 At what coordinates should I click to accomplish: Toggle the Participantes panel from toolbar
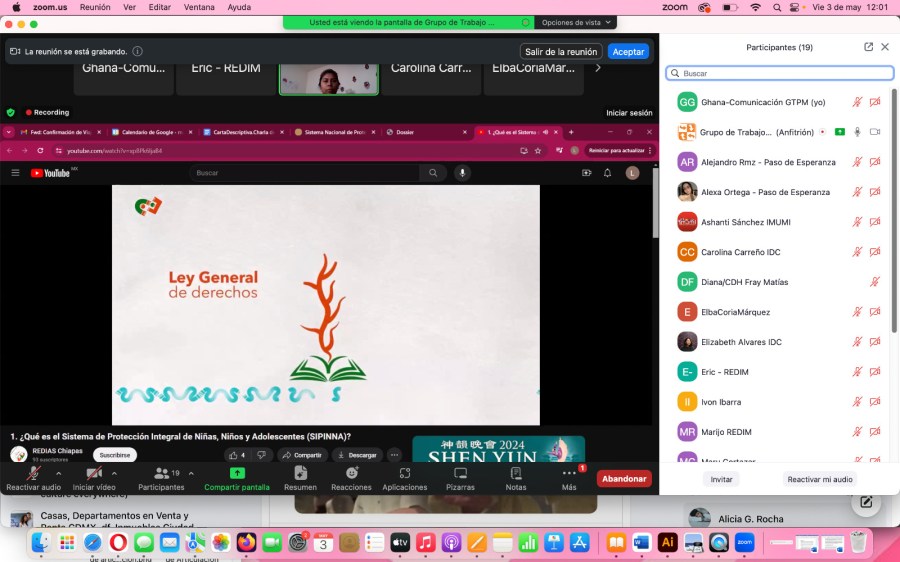click(160, 473)
